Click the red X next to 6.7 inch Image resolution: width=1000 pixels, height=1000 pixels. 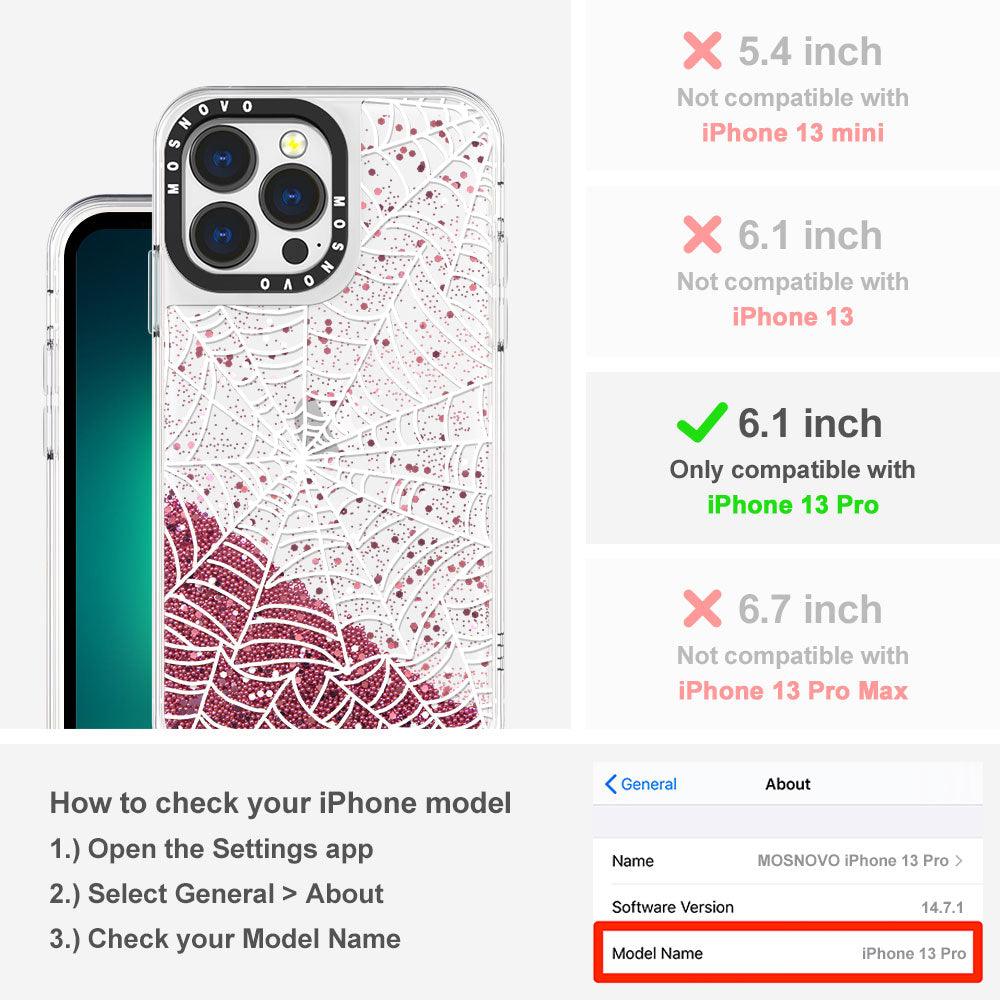point(702,608)
